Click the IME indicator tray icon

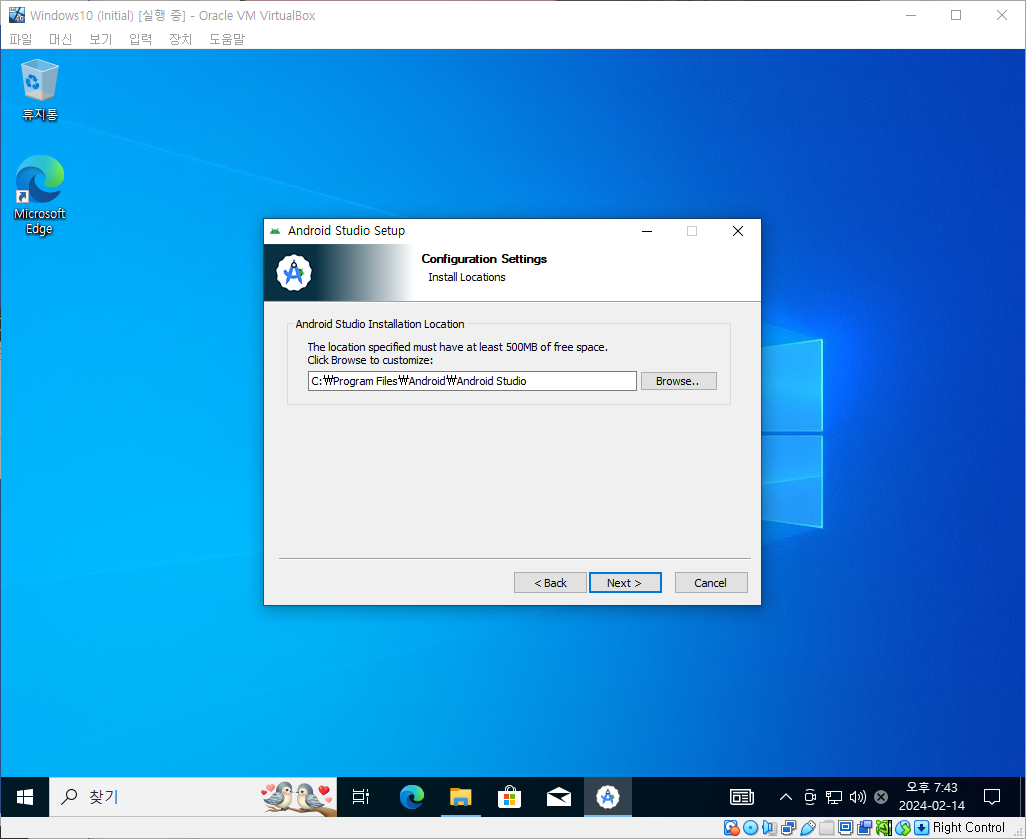(881, 796)
